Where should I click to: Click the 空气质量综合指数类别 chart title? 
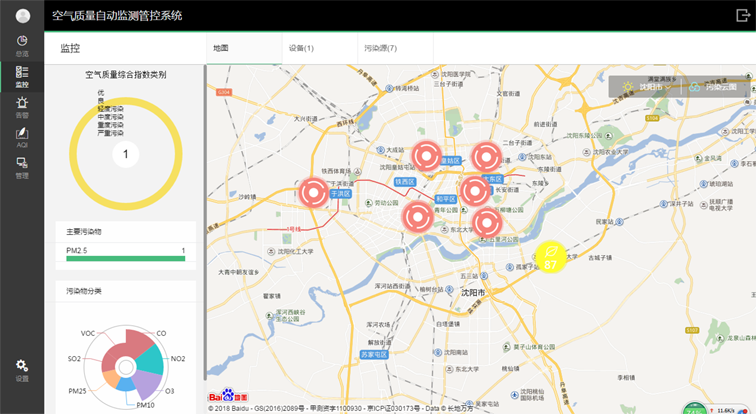click(x=126, y=75)
